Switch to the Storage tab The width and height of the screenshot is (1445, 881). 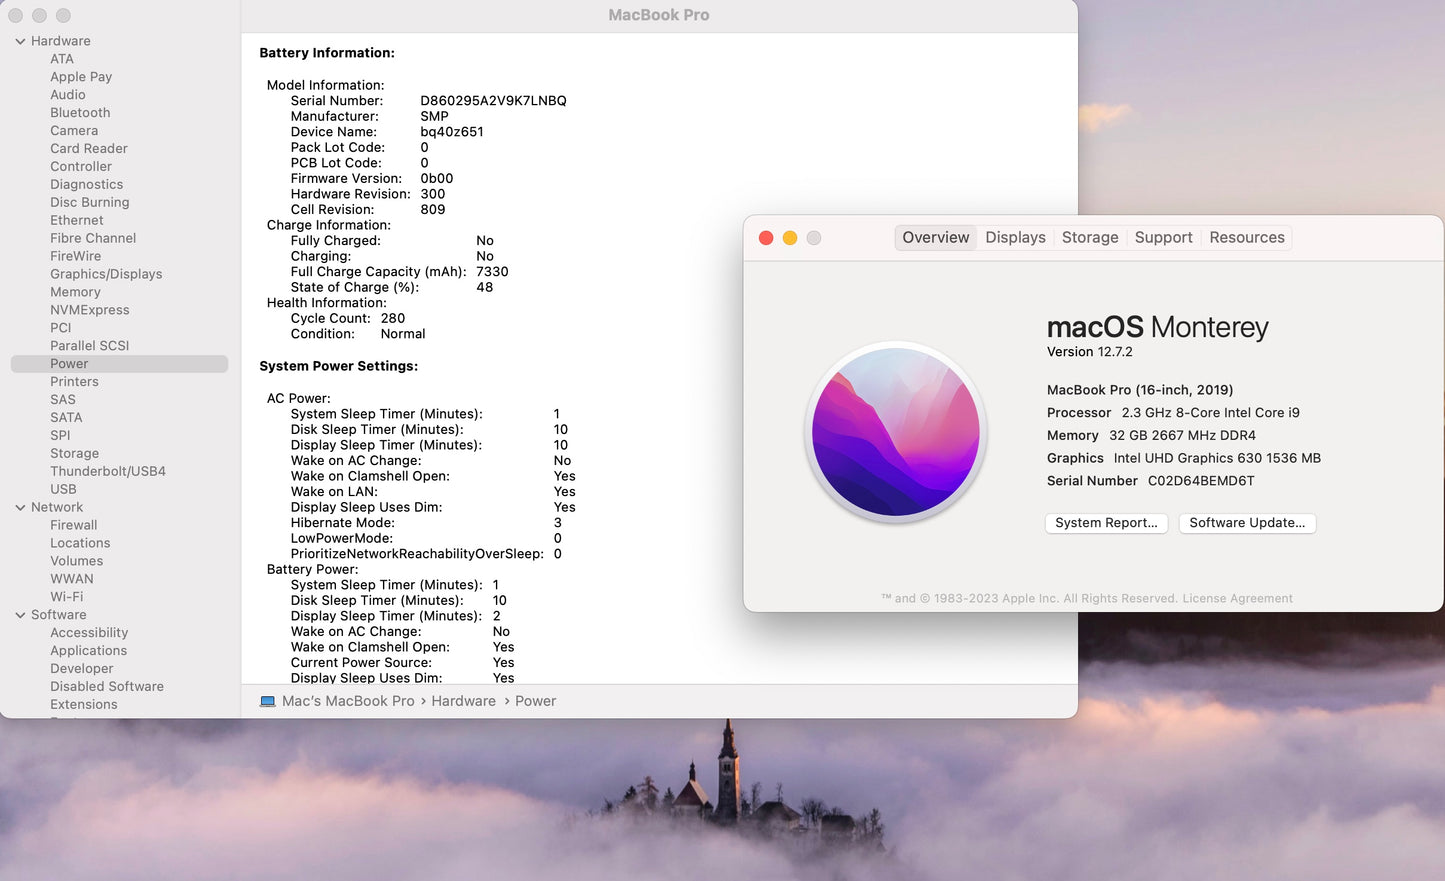click(1089, 237)
